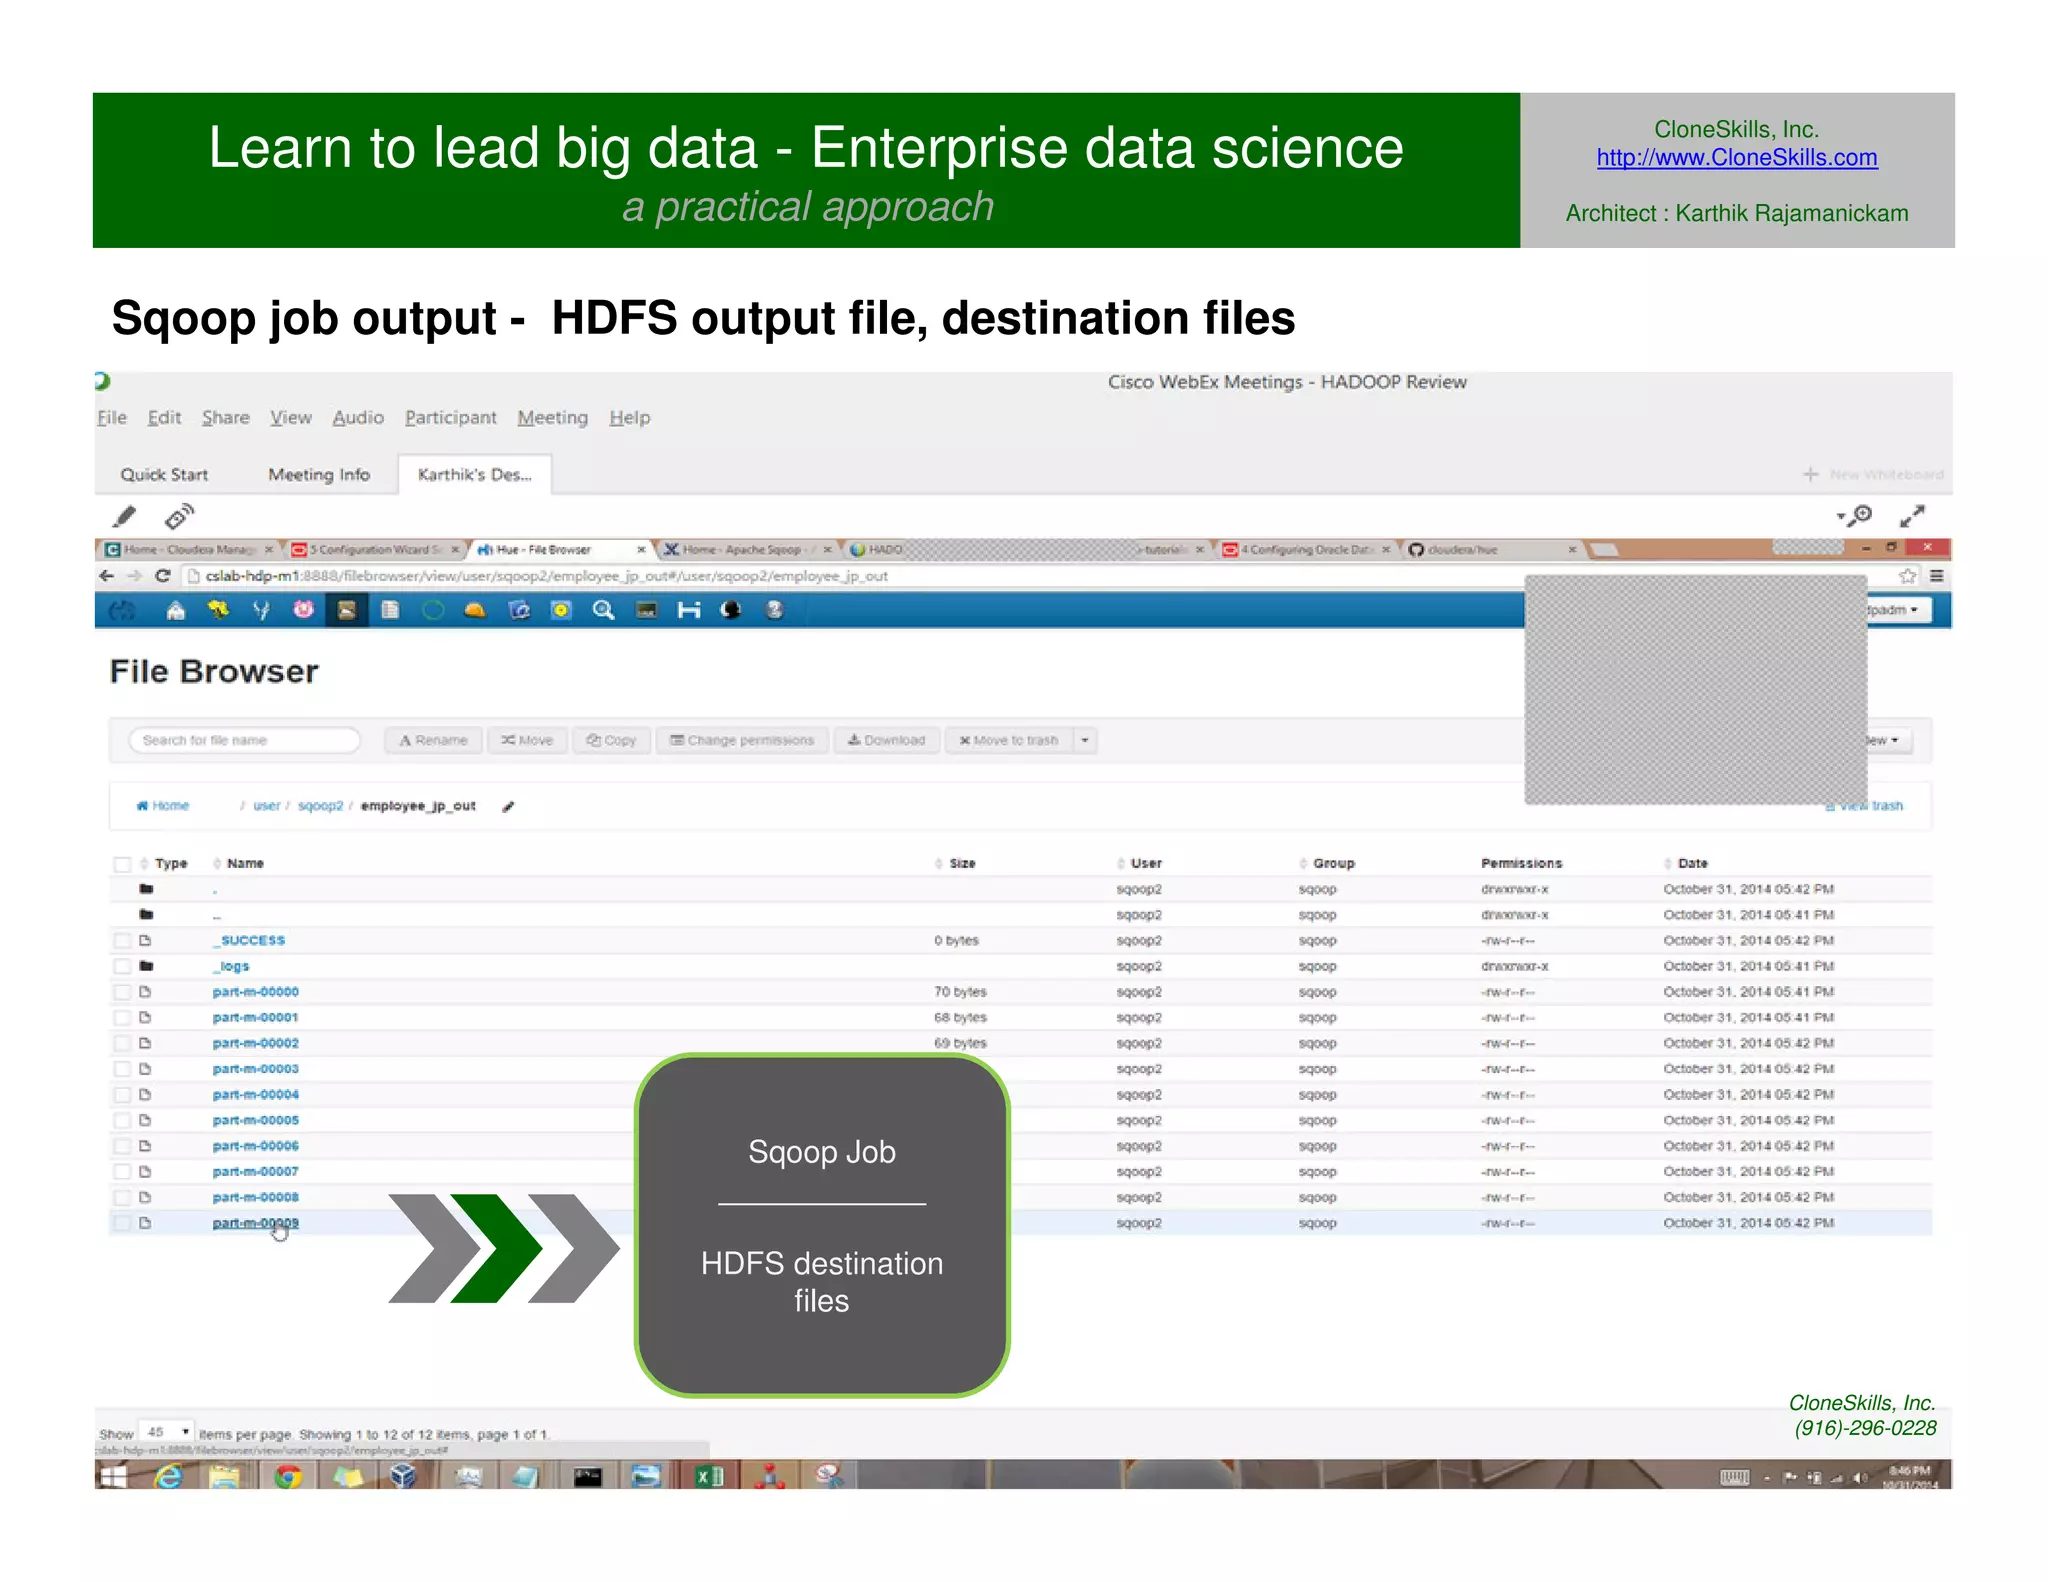Reload the page with refresh icon
This screenshot has height=1582, width=2048.
163,576
